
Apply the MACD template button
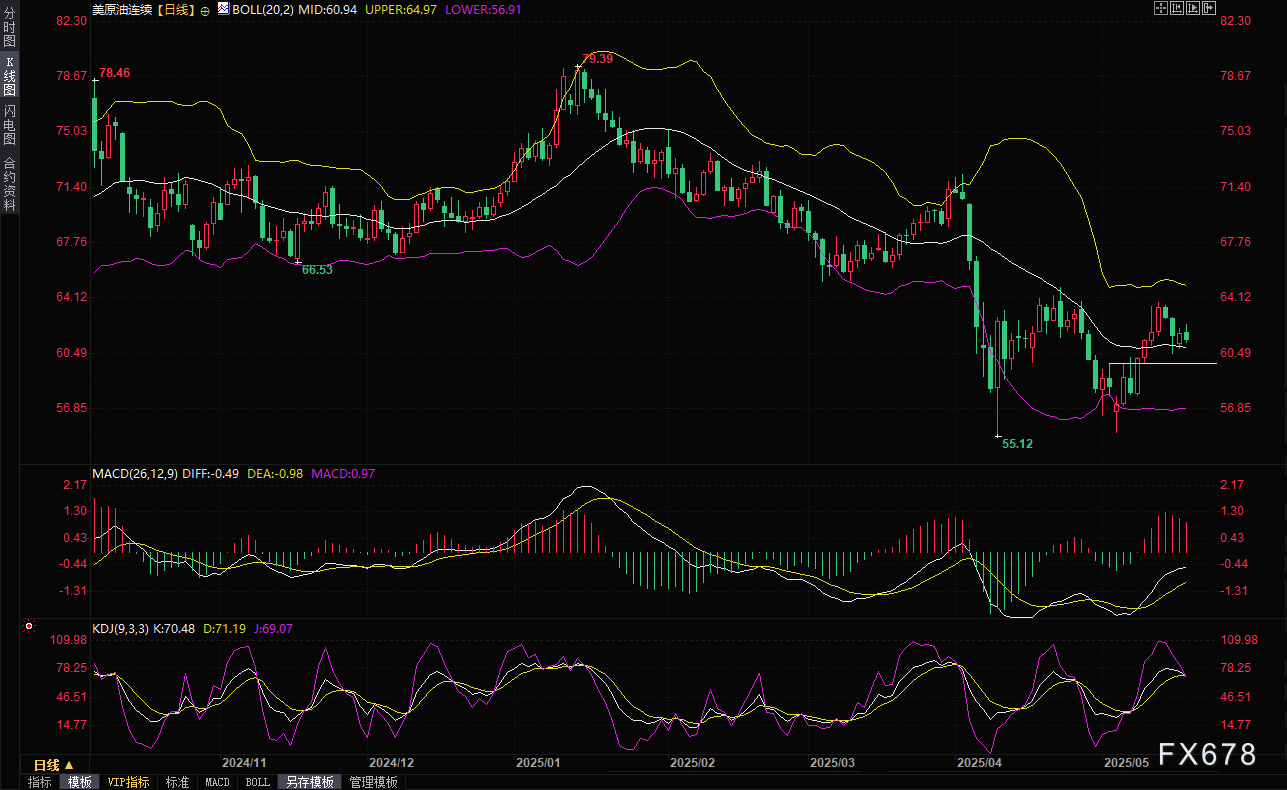click(217, 782)
